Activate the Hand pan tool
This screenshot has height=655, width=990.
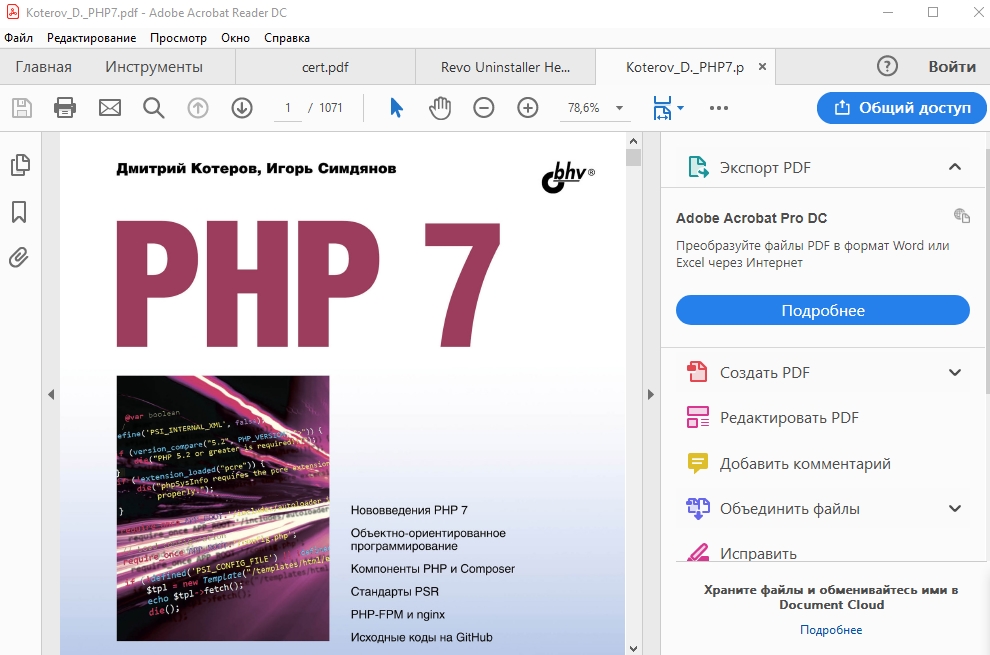click(440, 108)
